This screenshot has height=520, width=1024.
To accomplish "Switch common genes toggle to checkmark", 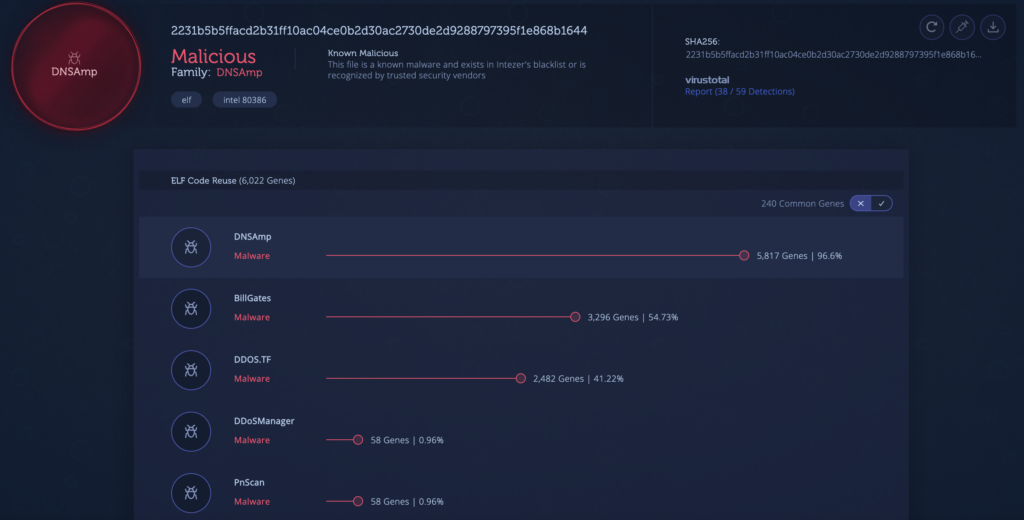I will pyautogui.click(x=882, y=203).
